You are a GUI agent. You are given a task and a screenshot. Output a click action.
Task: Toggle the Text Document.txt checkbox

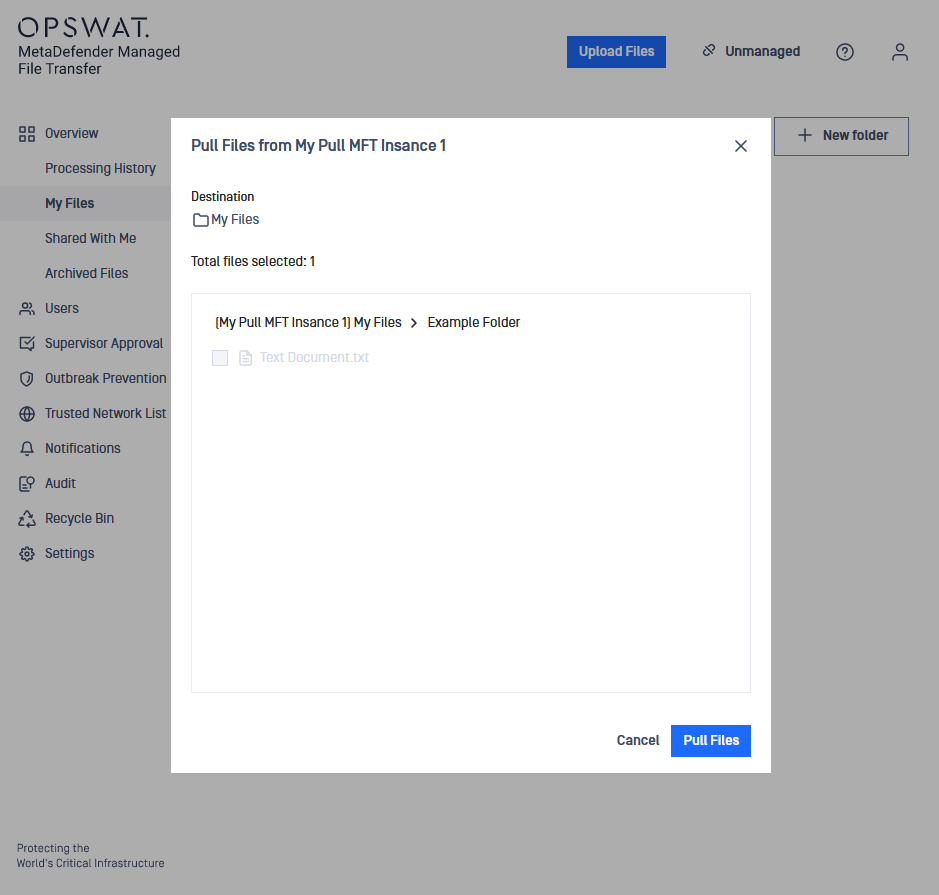(x=220, y=358)
